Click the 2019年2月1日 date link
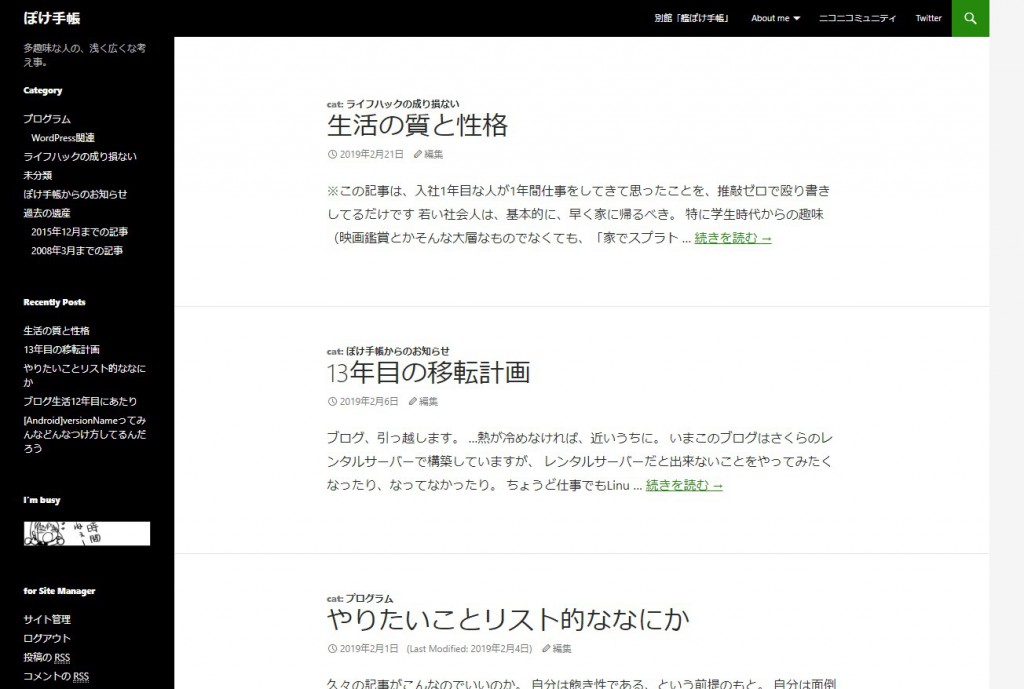The image size is (1024, 689). (369, 649)
